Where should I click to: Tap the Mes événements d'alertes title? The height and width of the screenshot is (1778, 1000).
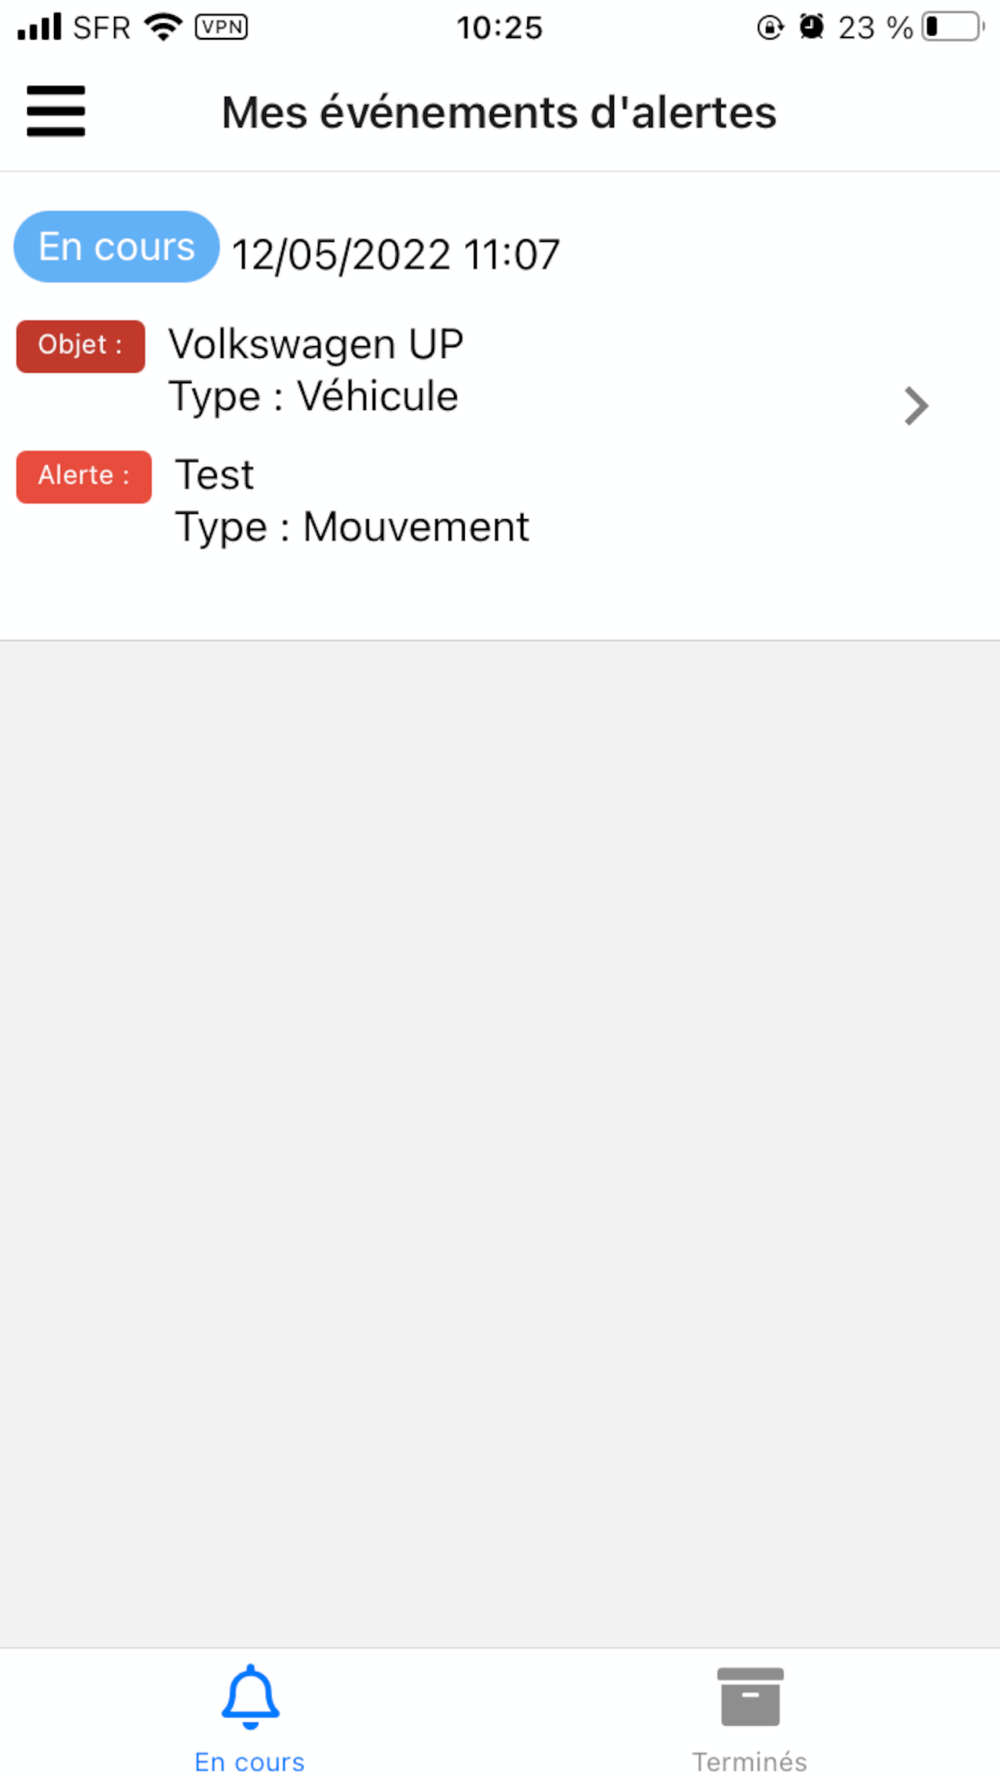[x=499, y=112]
